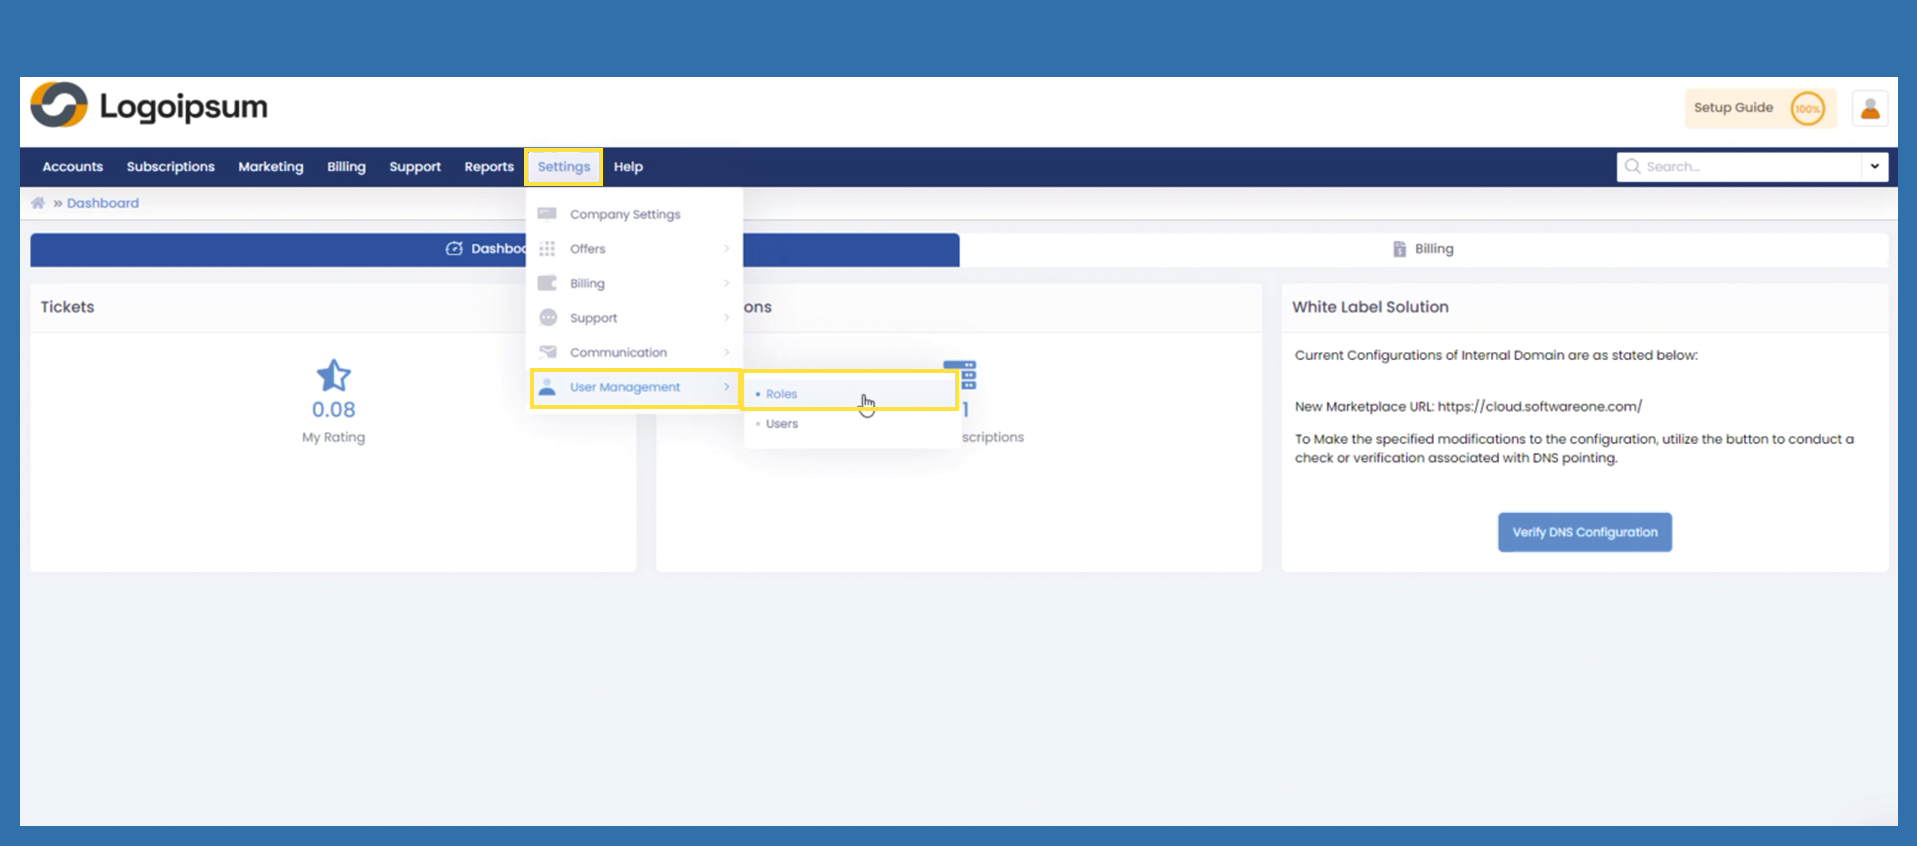Click the home breadcrumb icon

(x=38, y=203)
